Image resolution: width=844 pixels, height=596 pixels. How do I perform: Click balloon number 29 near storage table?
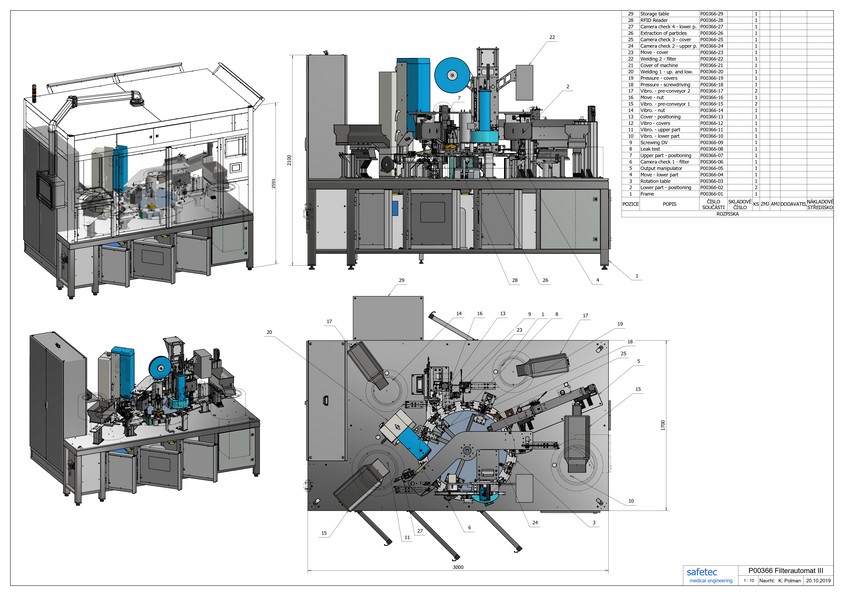coord(401,283)
